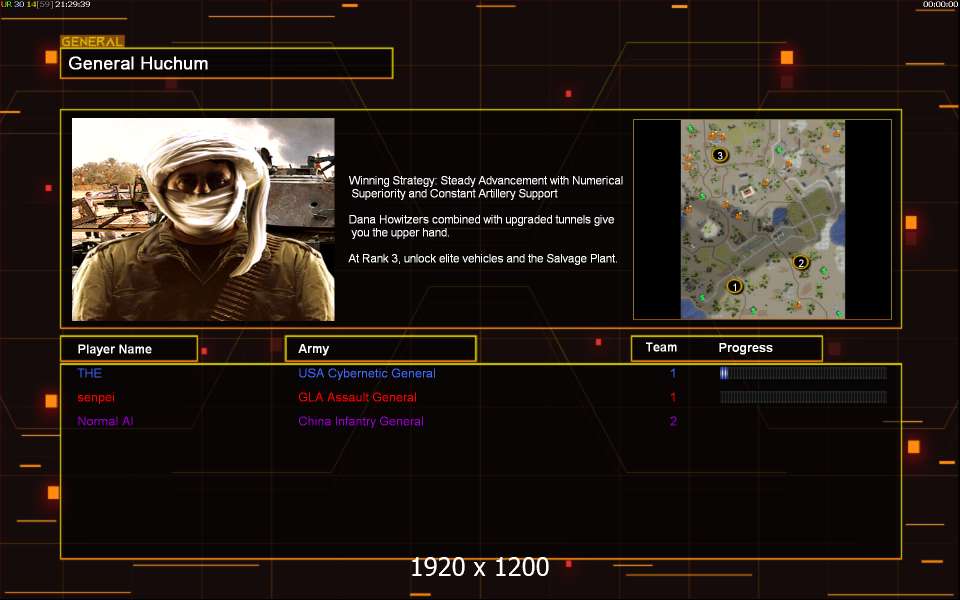Click start position marker 1 on map

tap(735, 286)
